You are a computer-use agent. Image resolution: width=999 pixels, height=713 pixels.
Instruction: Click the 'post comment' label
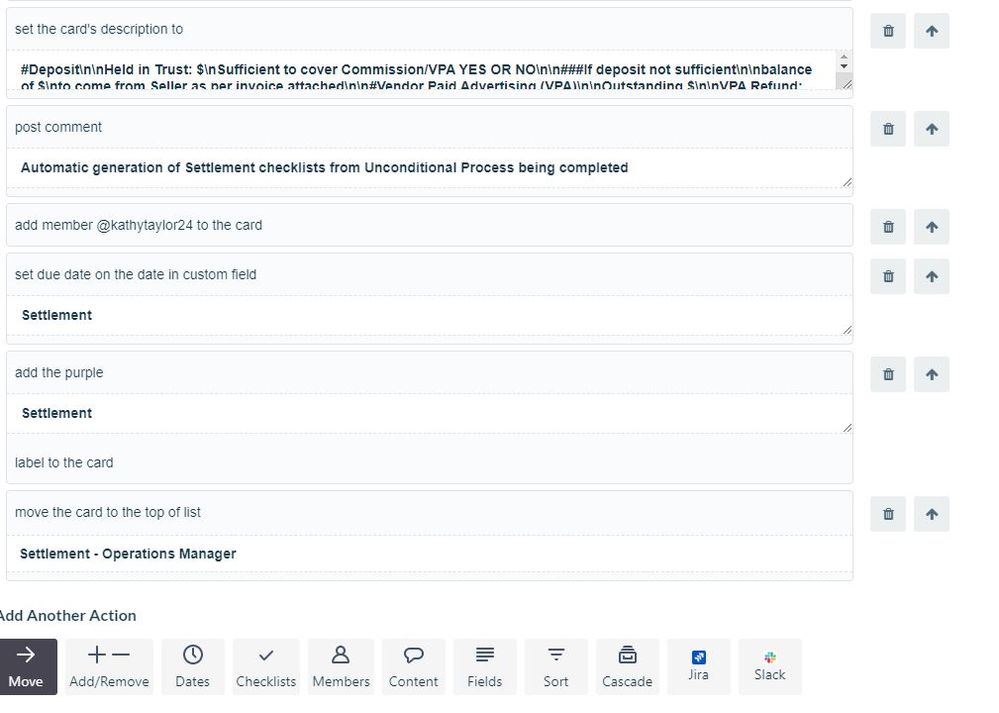pos(58,127)
